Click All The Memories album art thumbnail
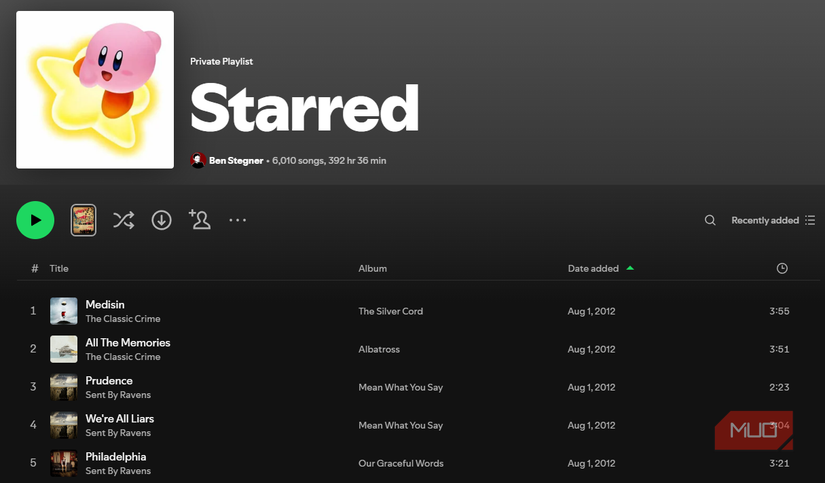The height and width of the screenshot is (483, 825). coord(64,349)
